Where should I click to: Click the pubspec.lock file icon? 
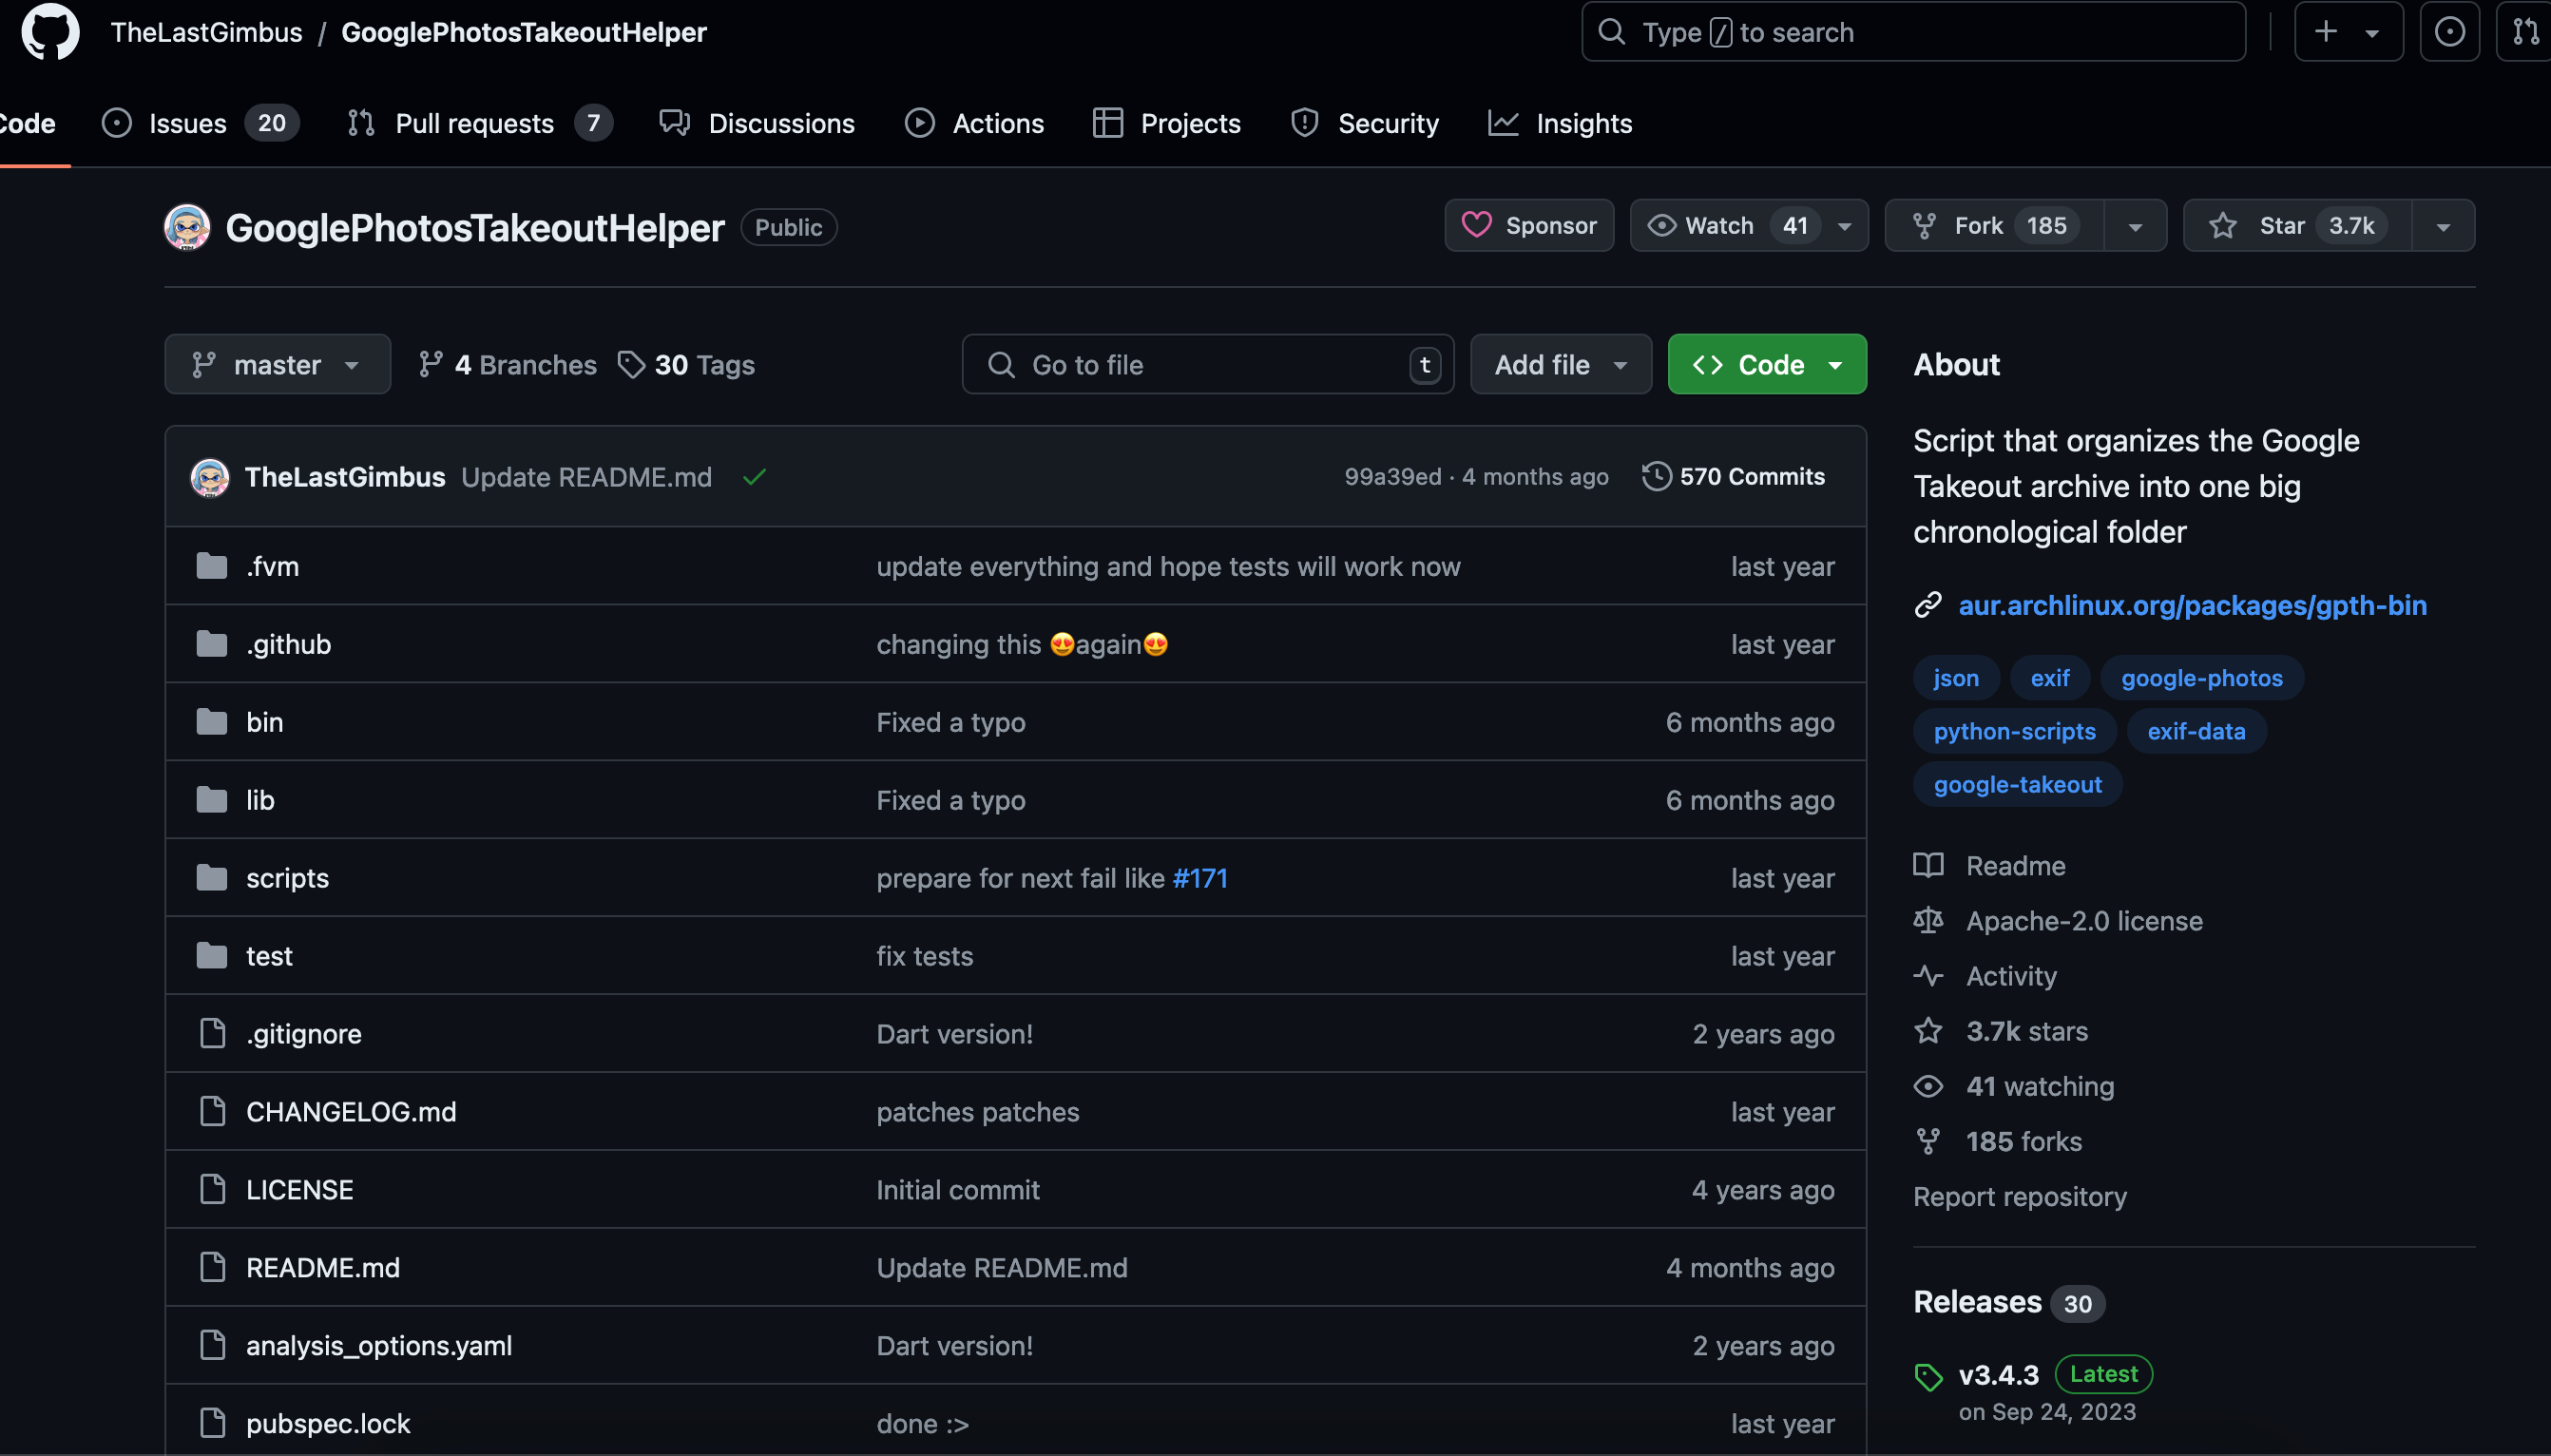click(x=212, y=1423)
